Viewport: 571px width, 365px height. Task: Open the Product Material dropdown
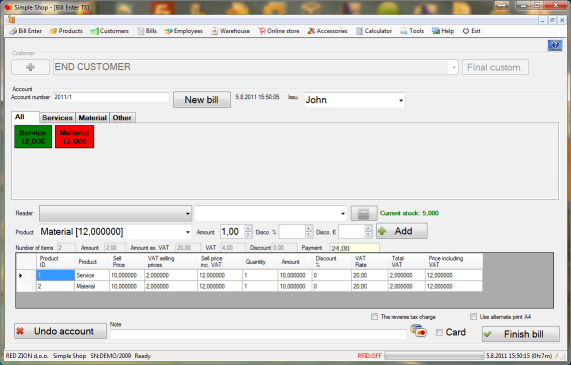point(188,232)
